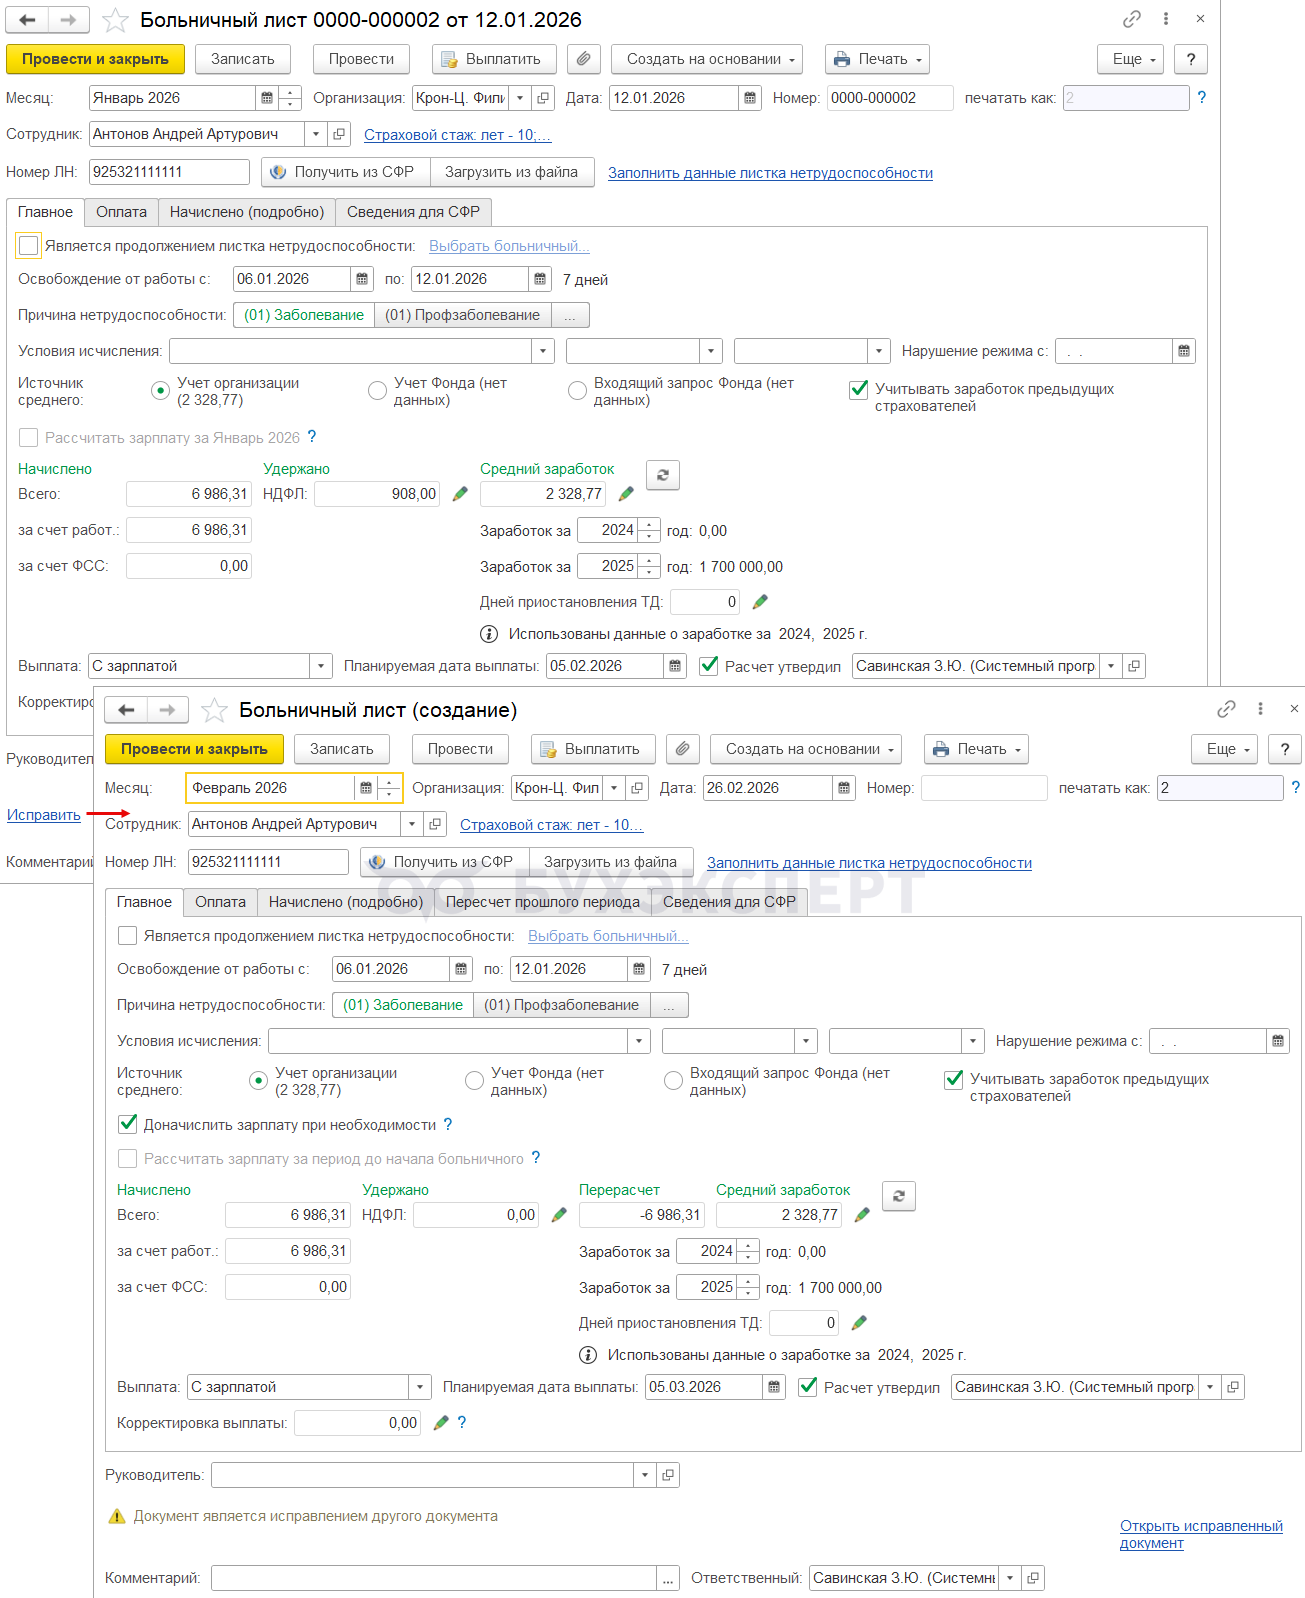This screenshot has width=1305, height=1598.
Task: Open calendar for date 12.01.2026 in top header
Action: (x=750, y=98)
